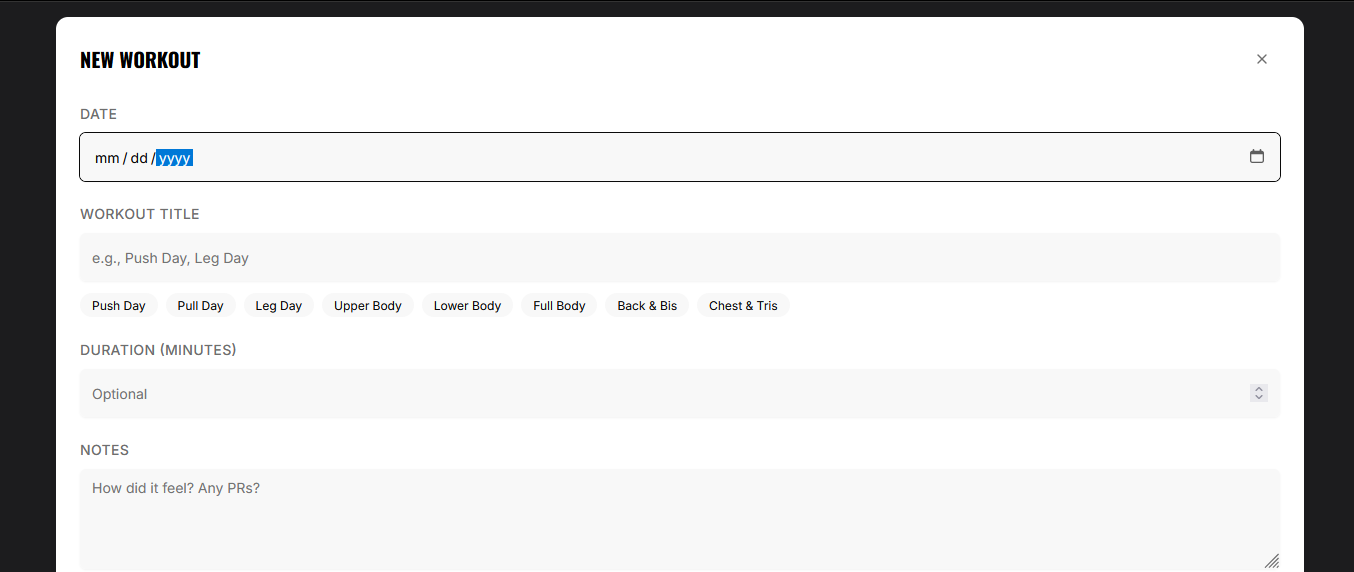Focus the Workout Title text field
Screen dimensions: 1354x572
[x=679, y=258]
